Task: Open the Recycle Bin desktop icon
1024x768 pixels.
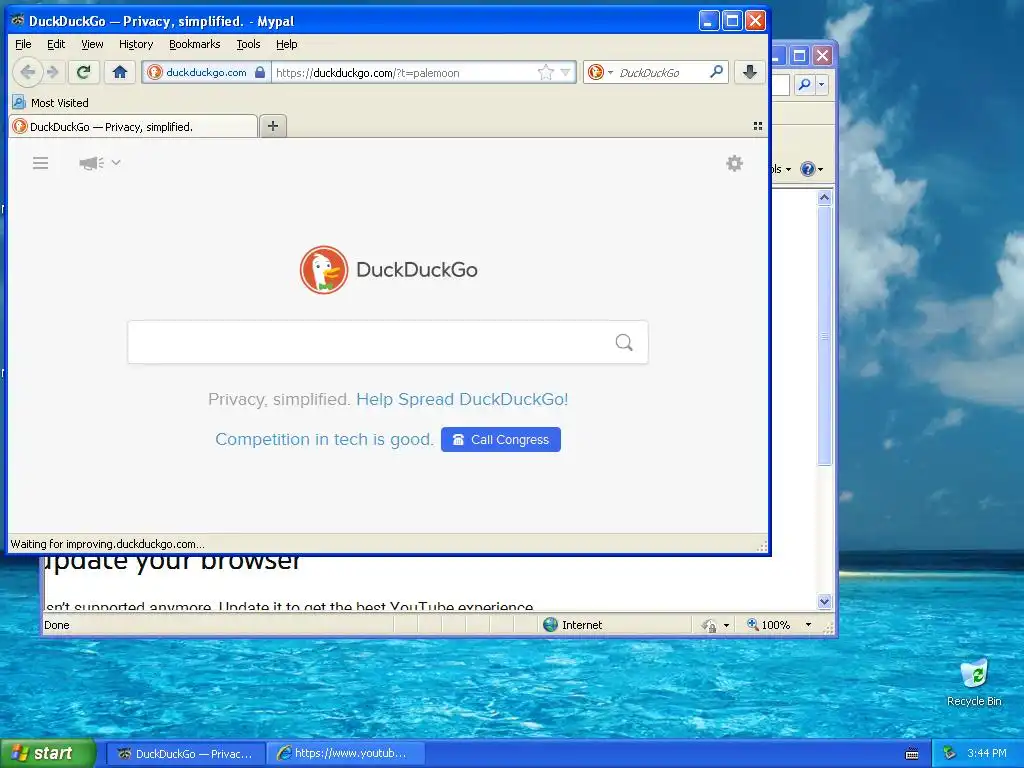Action: [x=974, y=683]
